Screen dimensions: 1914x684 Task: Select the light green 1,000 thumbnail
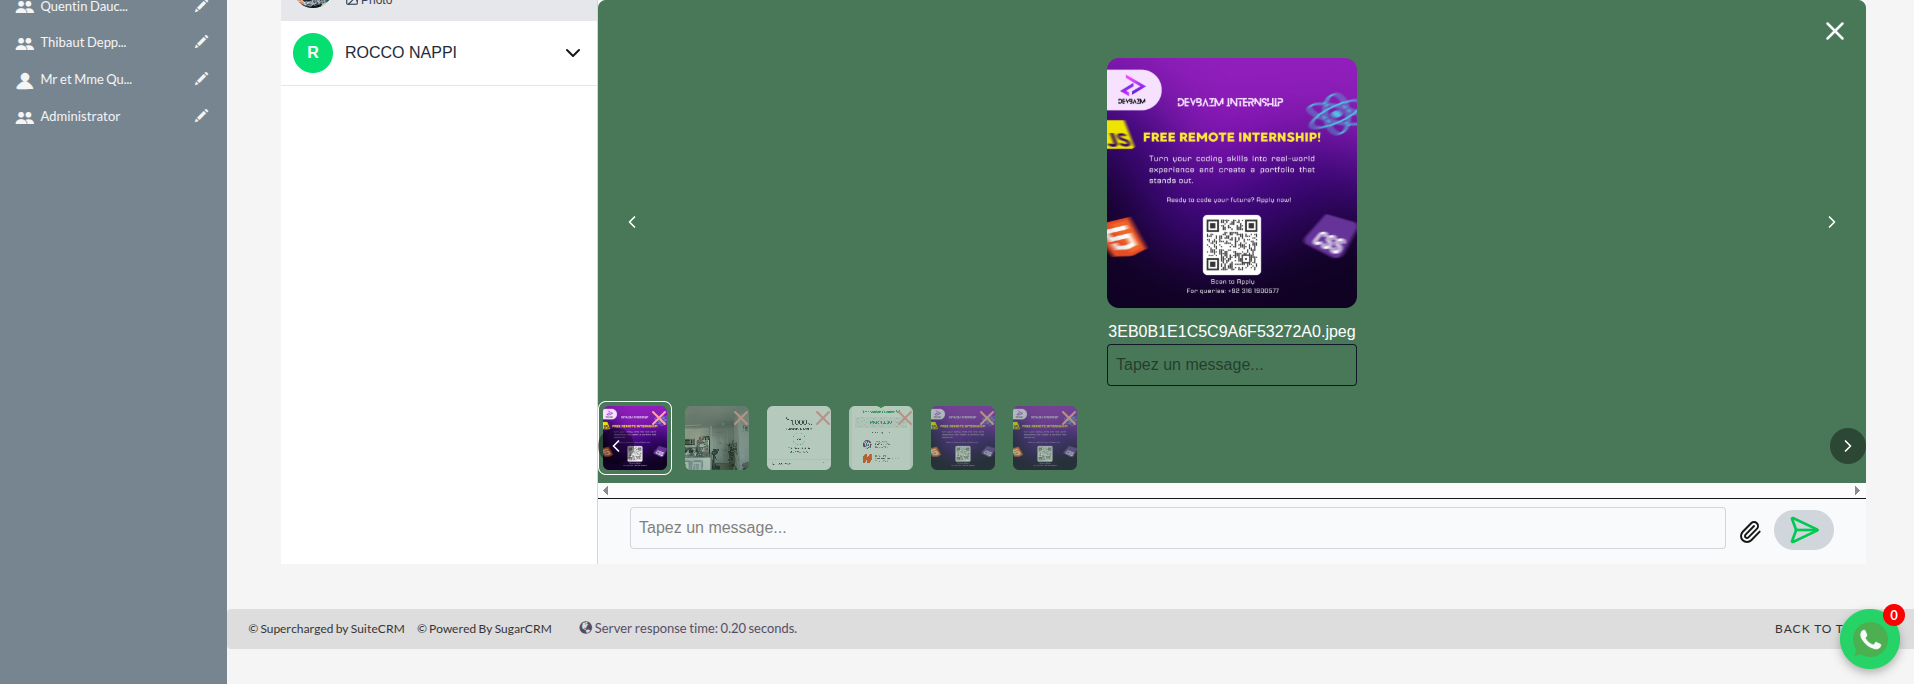(799, 438)
